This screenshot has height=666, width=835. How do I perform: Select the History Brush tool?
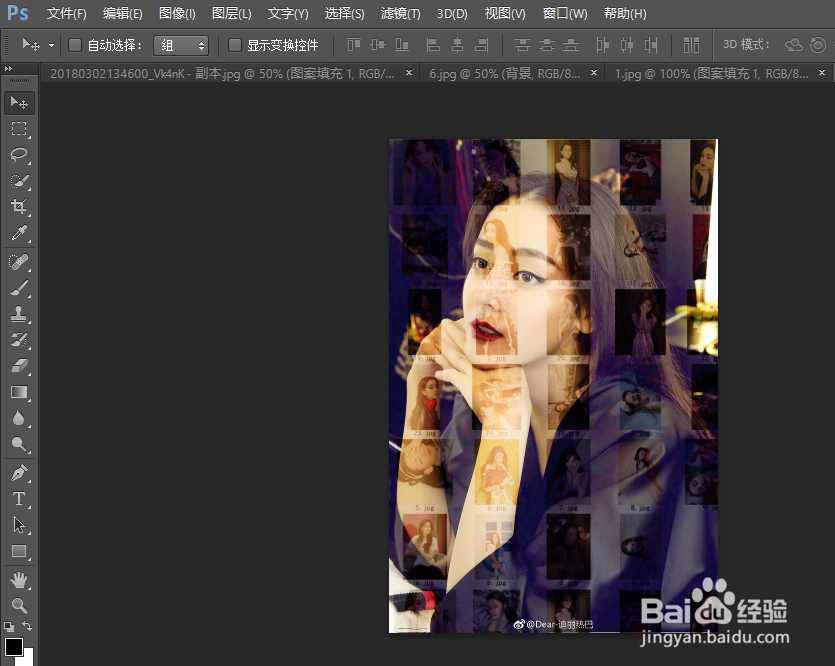pyautogui.click(x=19, y=340)
